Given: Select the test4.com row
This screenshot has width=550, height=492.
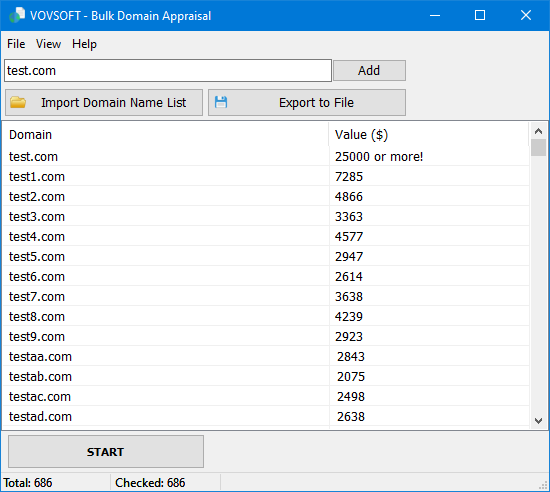Looking at the screenshot, I should coord(266,236).
